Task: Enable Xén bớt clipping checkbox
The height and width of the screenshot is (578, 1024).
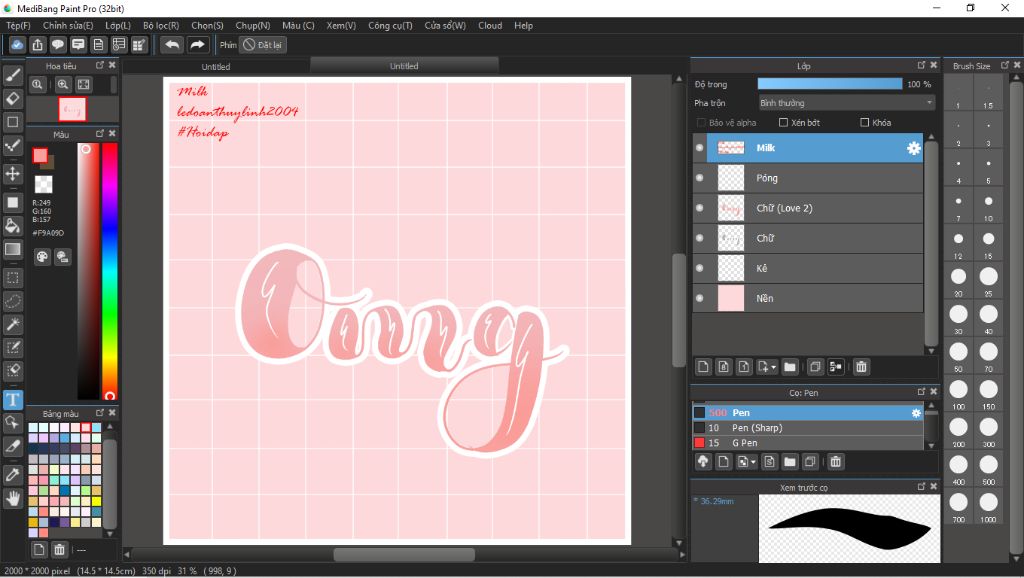Action: (x=783, y=122)
